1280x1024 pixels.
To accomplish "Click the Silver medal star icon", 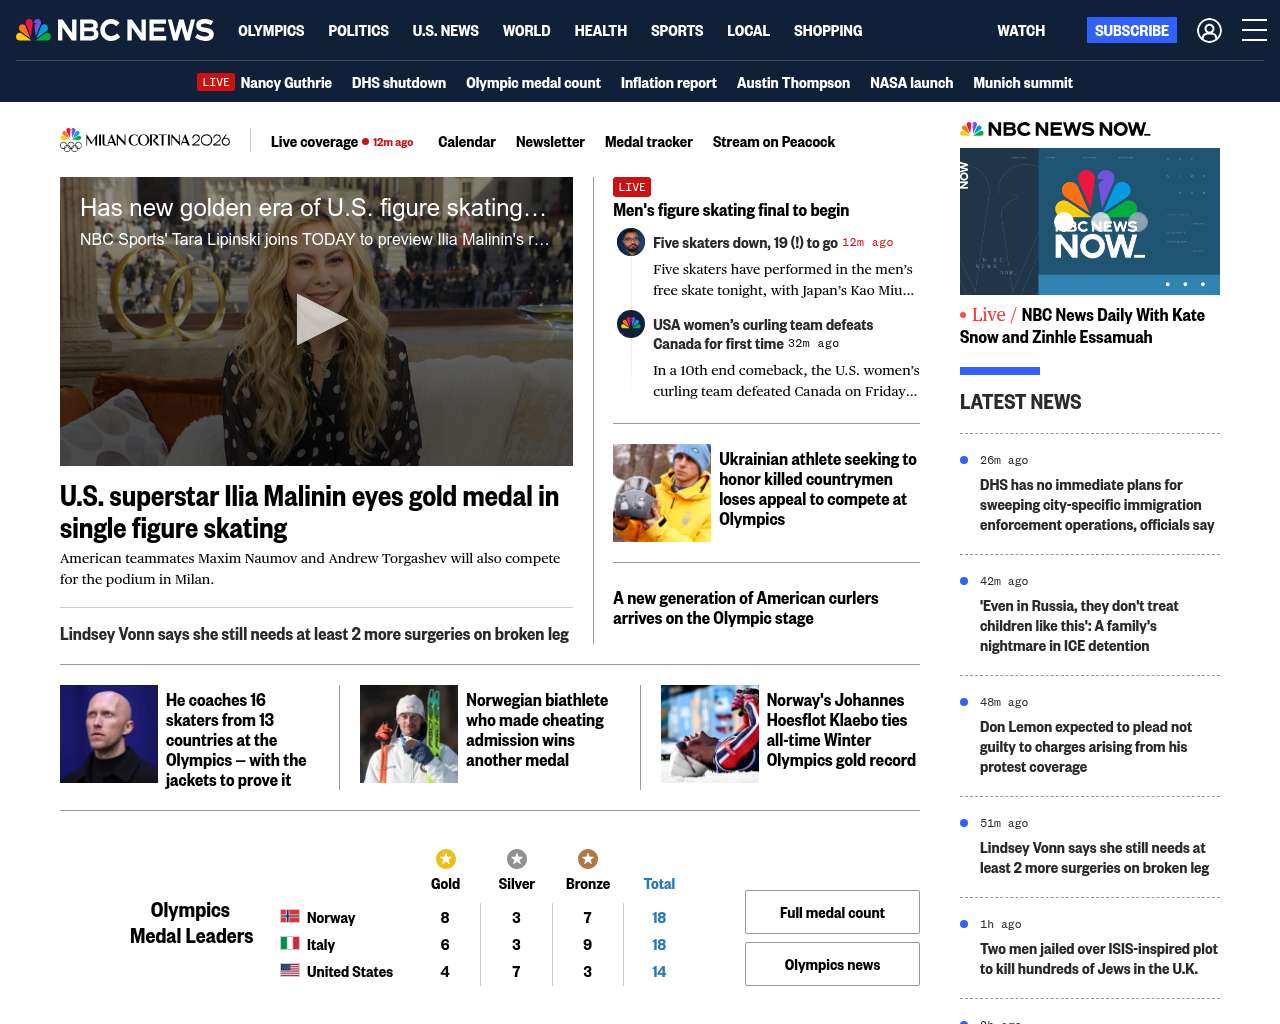I will [x=517, y=859].
